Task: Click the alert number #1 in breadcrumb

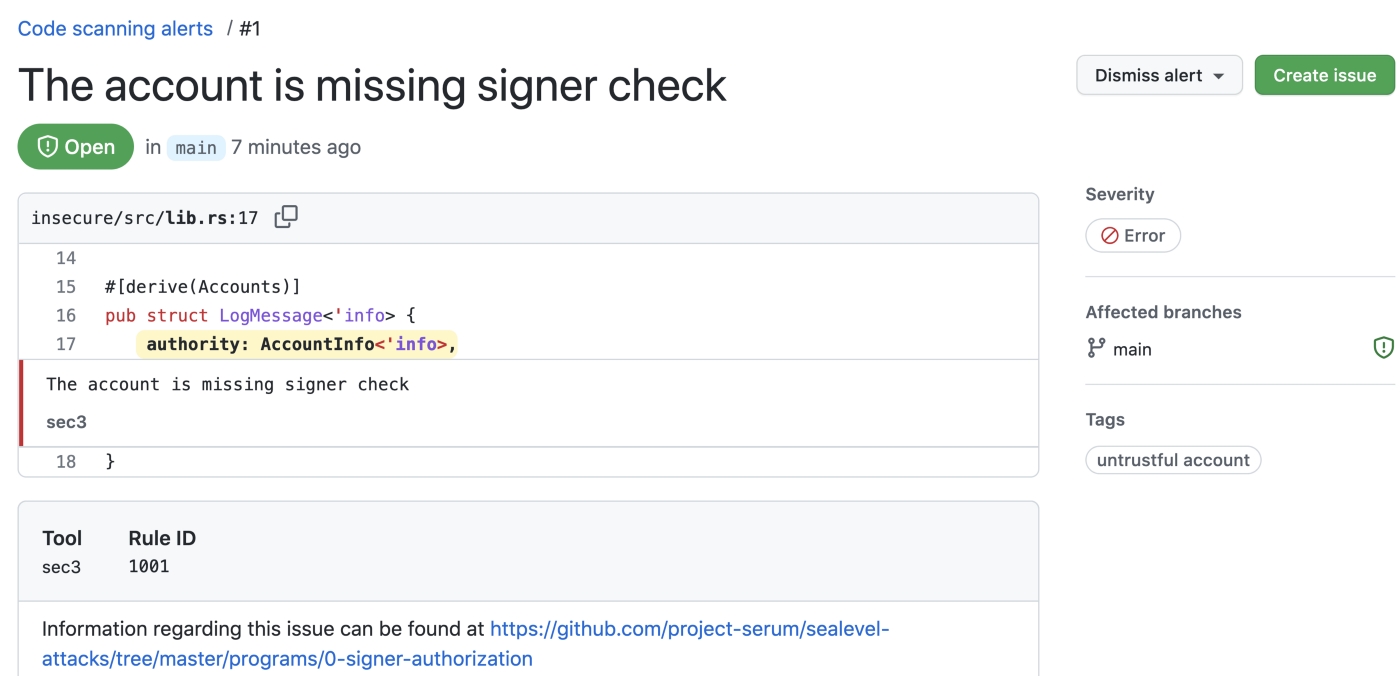Action: pos(250,28)
